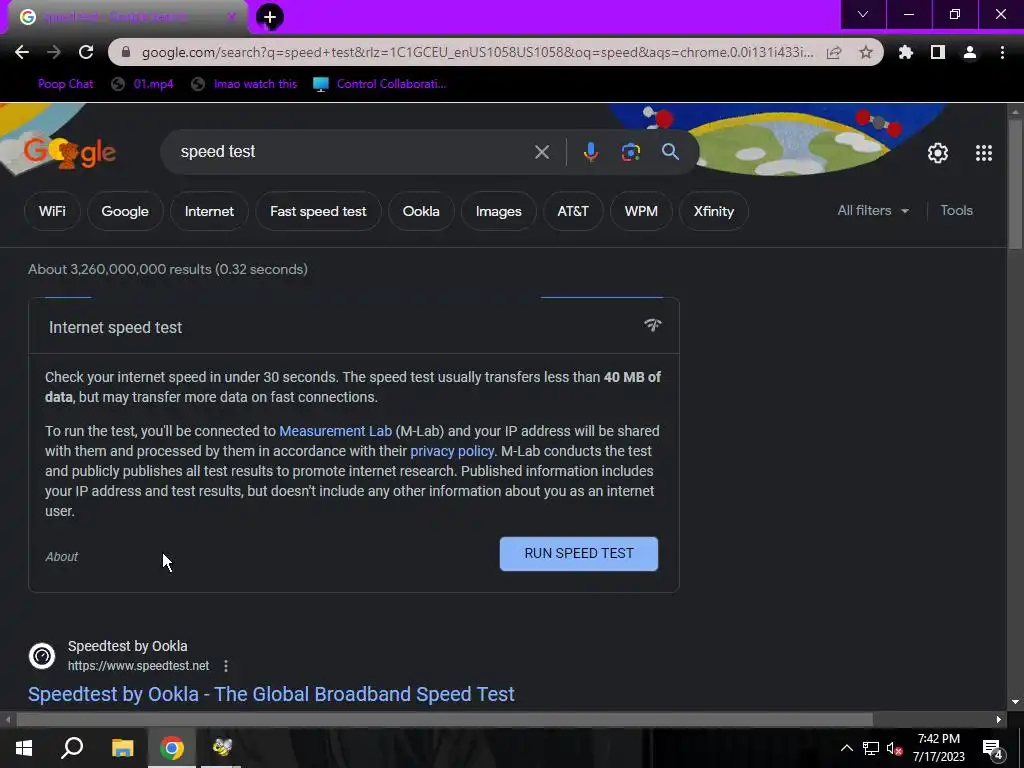Image resolution: width=1024 pixels, height=768 pixels.
Task: Open the taskbar clock and date
Action: [x=938, y=748]
